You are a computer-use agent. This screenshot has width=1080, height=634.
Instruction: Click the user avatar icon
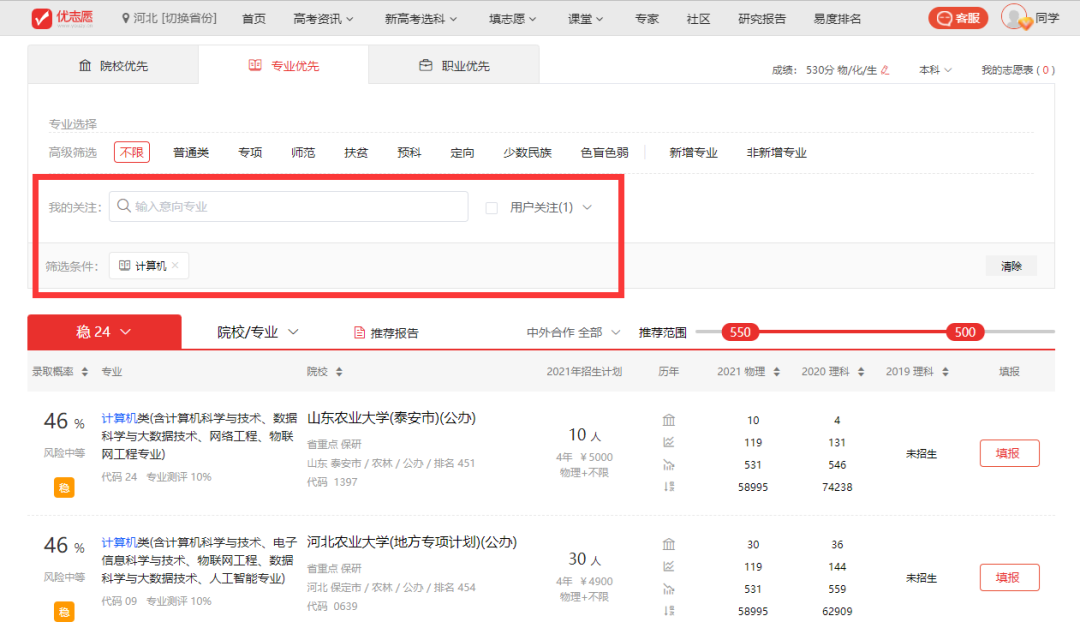[x=1015, y=18]
